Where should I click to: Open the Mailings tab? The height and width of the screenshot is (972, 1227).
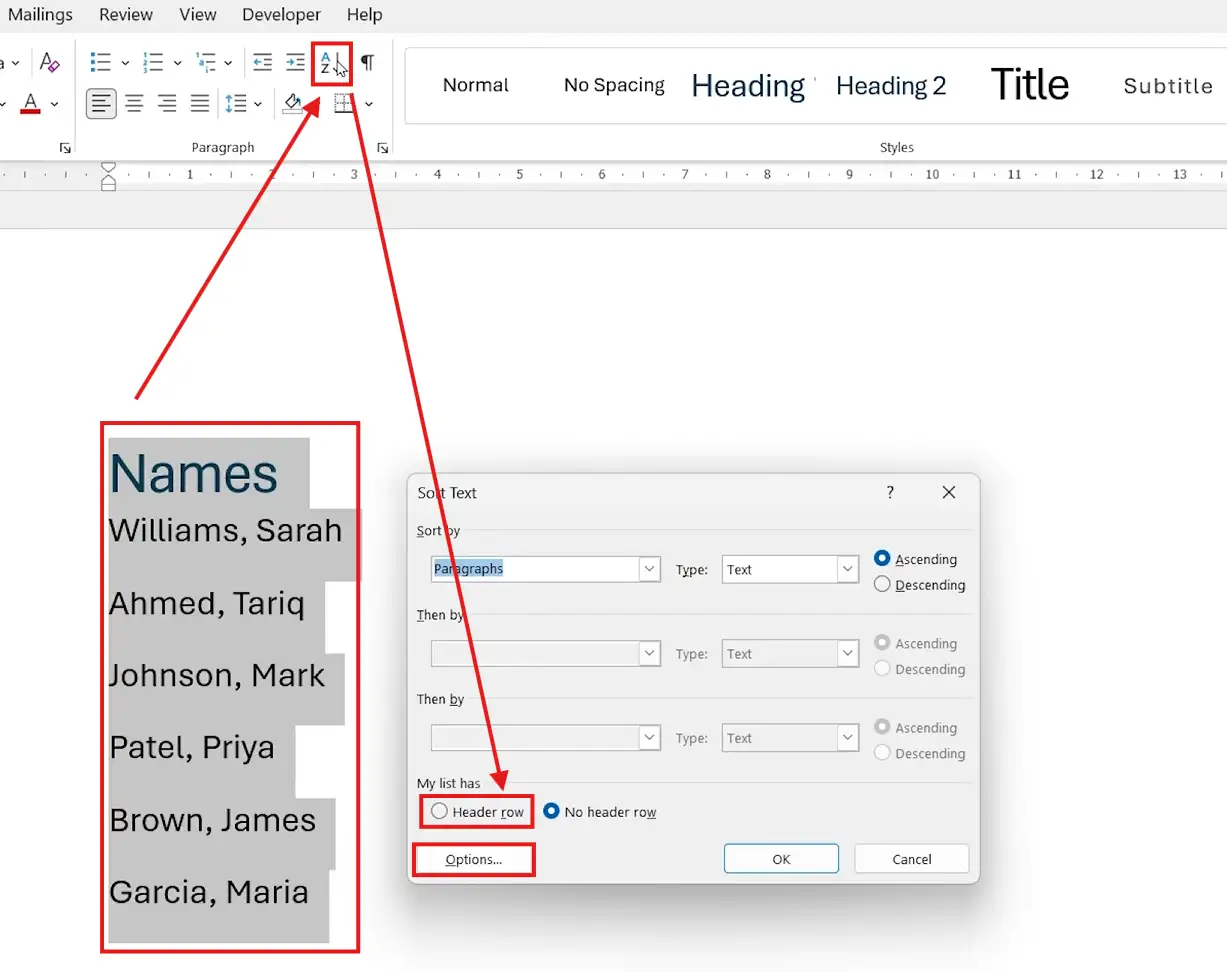coord(41,15)
